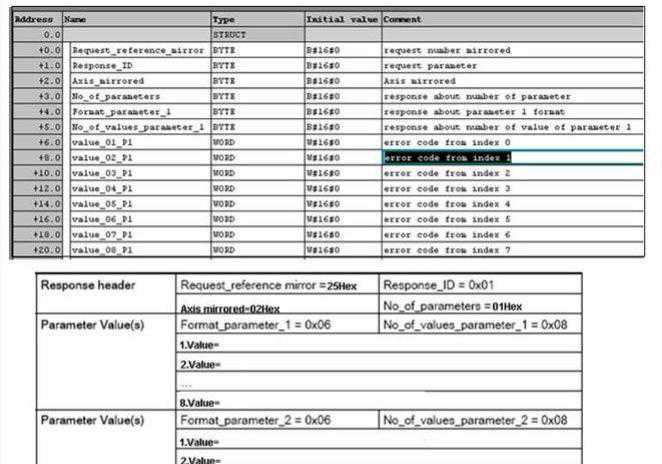Select the Response_ID name cell in the upper table
This screenshot has width=662, height=464.
136,65
